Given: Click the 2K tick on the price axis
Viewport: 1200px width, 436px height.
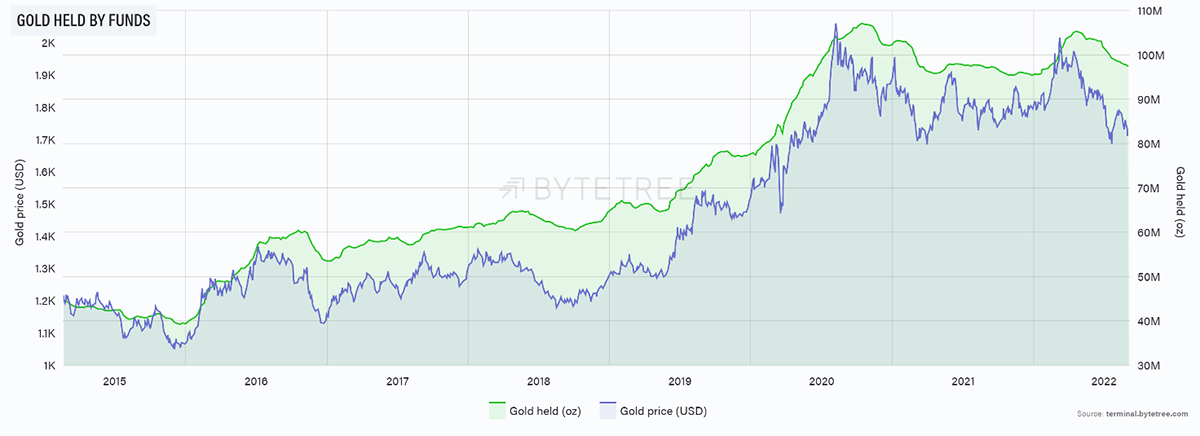Looking at the screenshot, I should (x=49, y=43).
